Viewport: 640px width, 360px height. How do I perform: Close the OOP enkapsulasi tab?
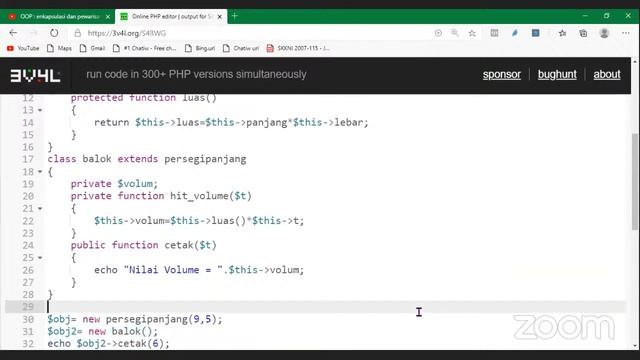(x=108, y=17)
